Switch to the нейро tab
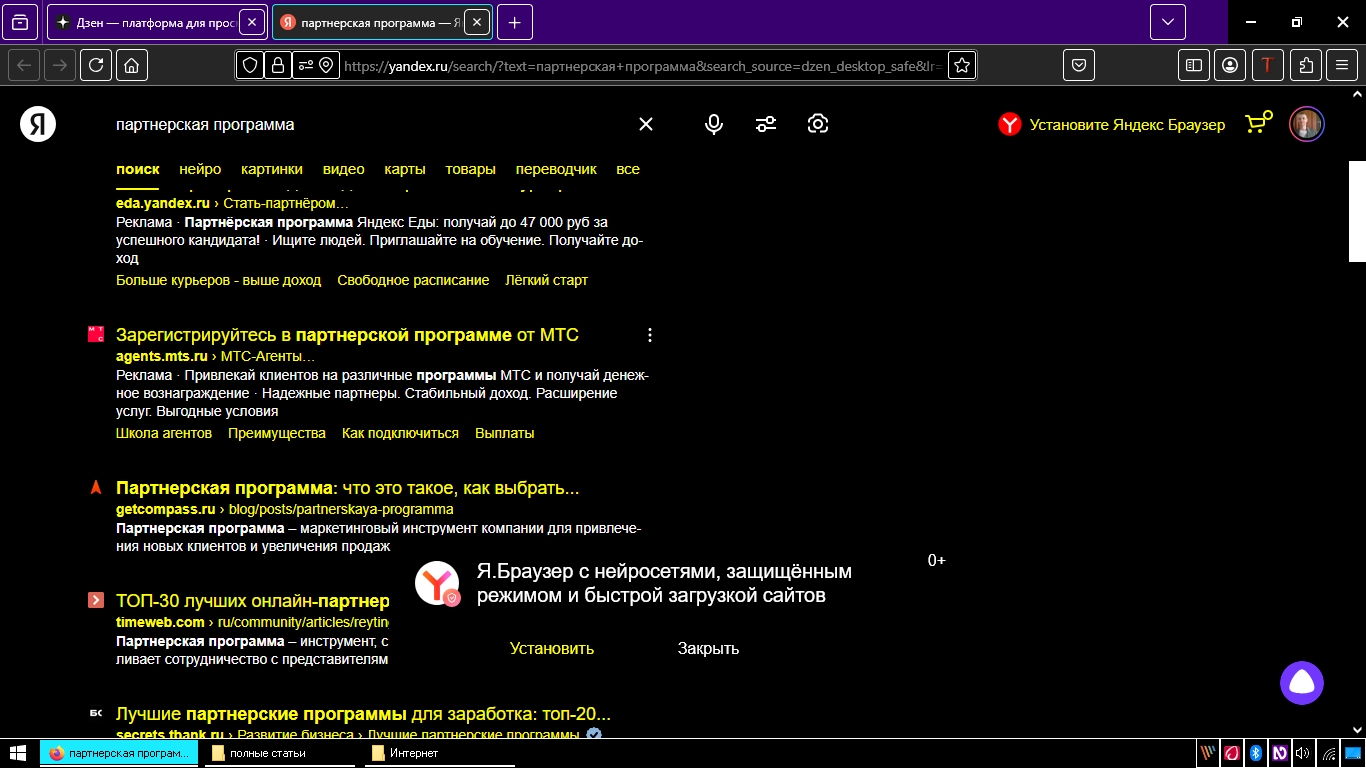The width and height of the screenshot is (1366, 768). [x=200, y=169]
